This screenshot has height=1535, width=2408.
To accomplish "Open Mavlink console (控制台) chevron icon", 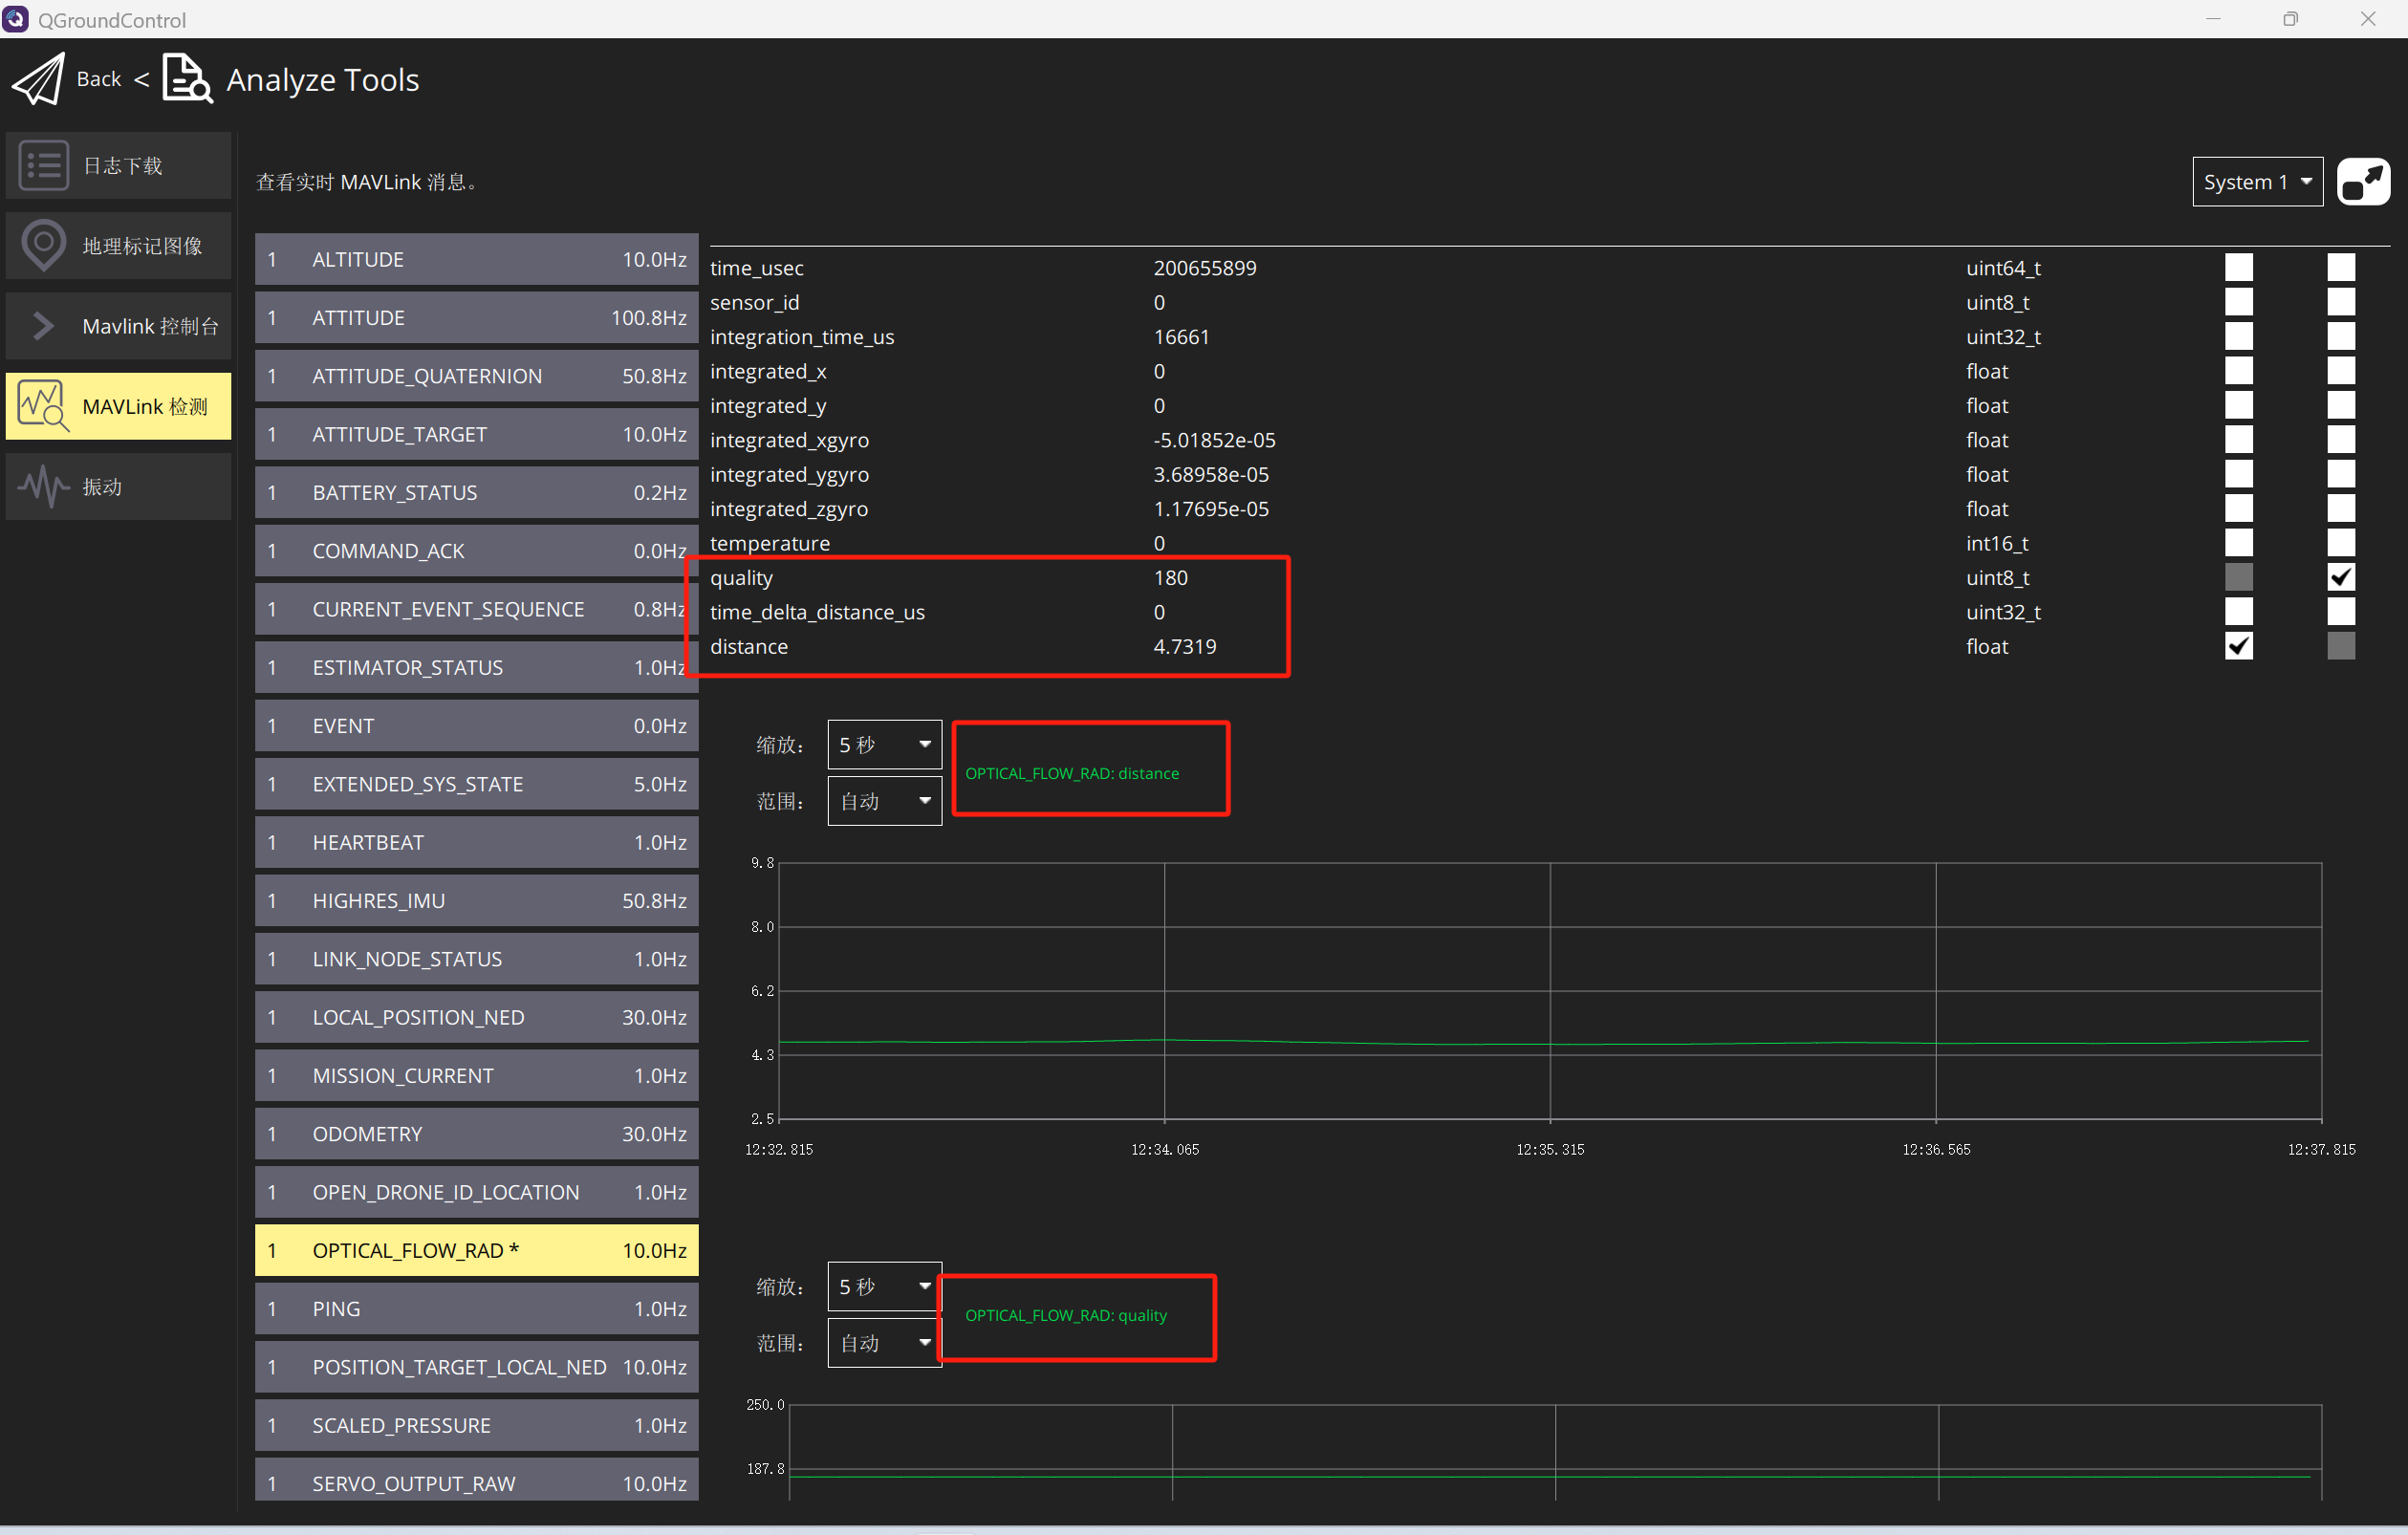I will click(x=43, y=325).
